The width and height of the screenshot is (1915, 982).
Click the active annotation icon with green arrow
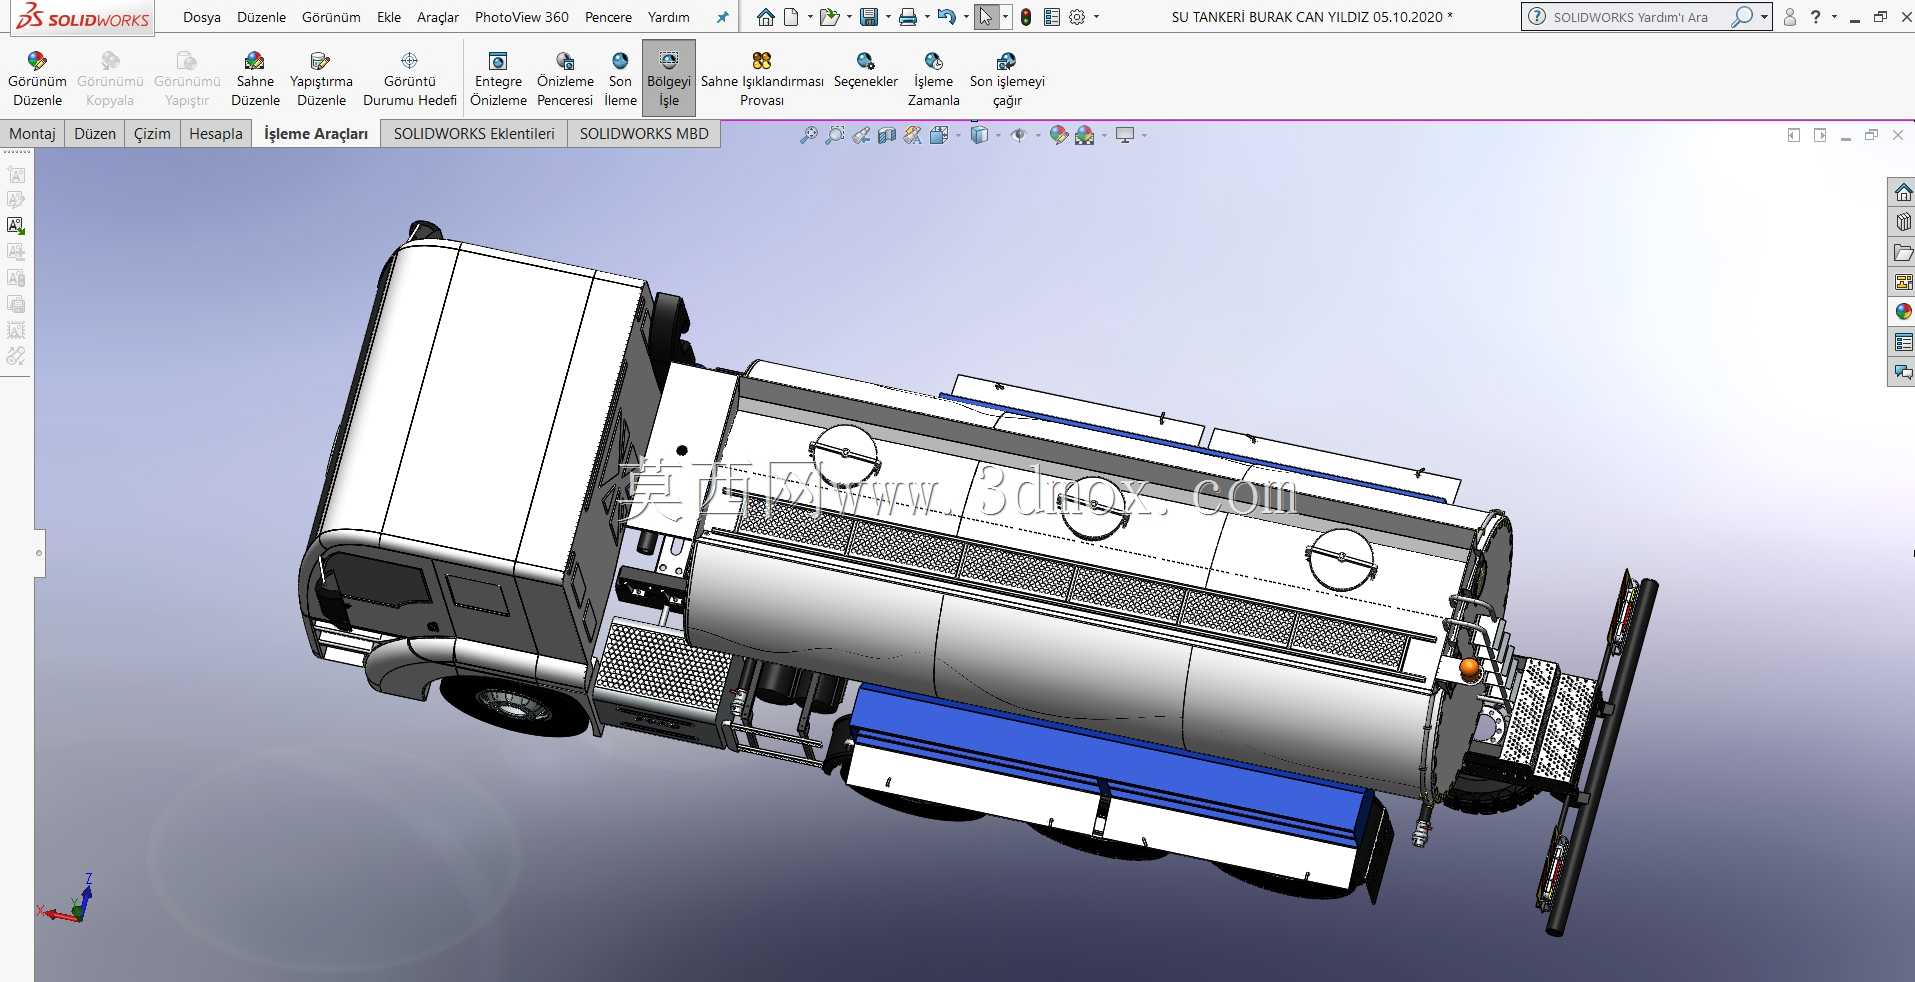(x=16, y=226)
